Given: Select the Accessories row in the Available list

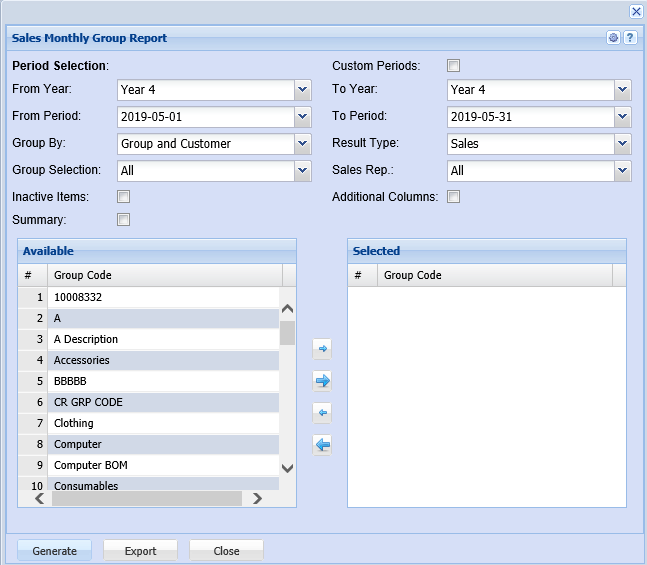Looking at the screenshot, I should tap(148, 360).
